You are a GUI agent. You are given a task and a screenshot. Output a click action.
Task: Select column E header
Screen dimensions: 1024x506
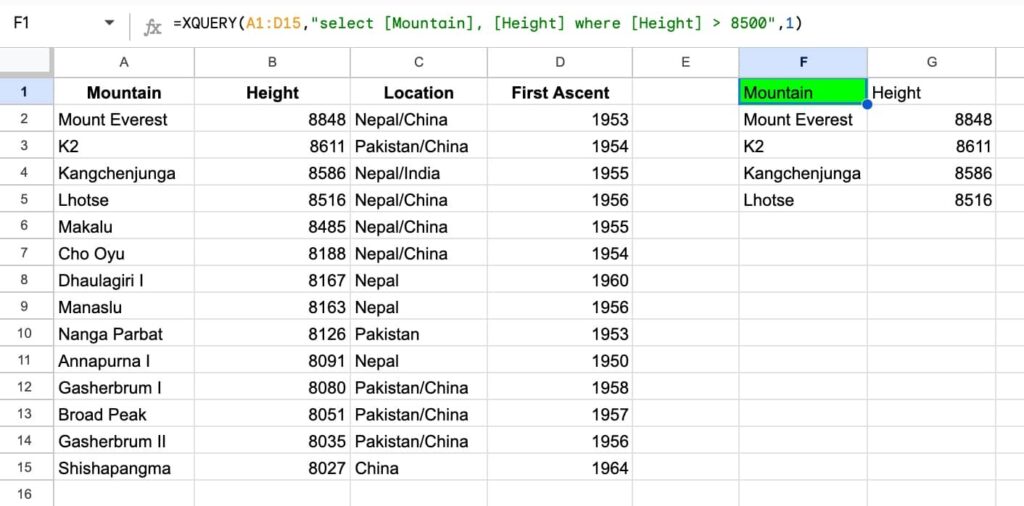685,62
